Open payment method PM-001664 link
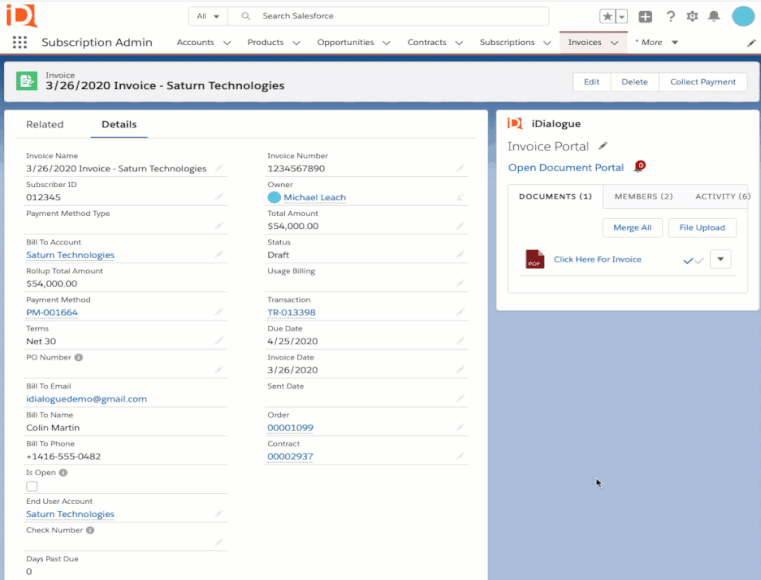 click(52, 312)
